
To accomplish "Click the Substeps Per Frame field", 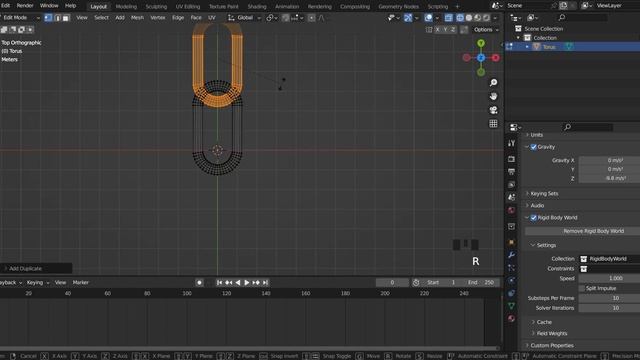I will click(609, 298).
